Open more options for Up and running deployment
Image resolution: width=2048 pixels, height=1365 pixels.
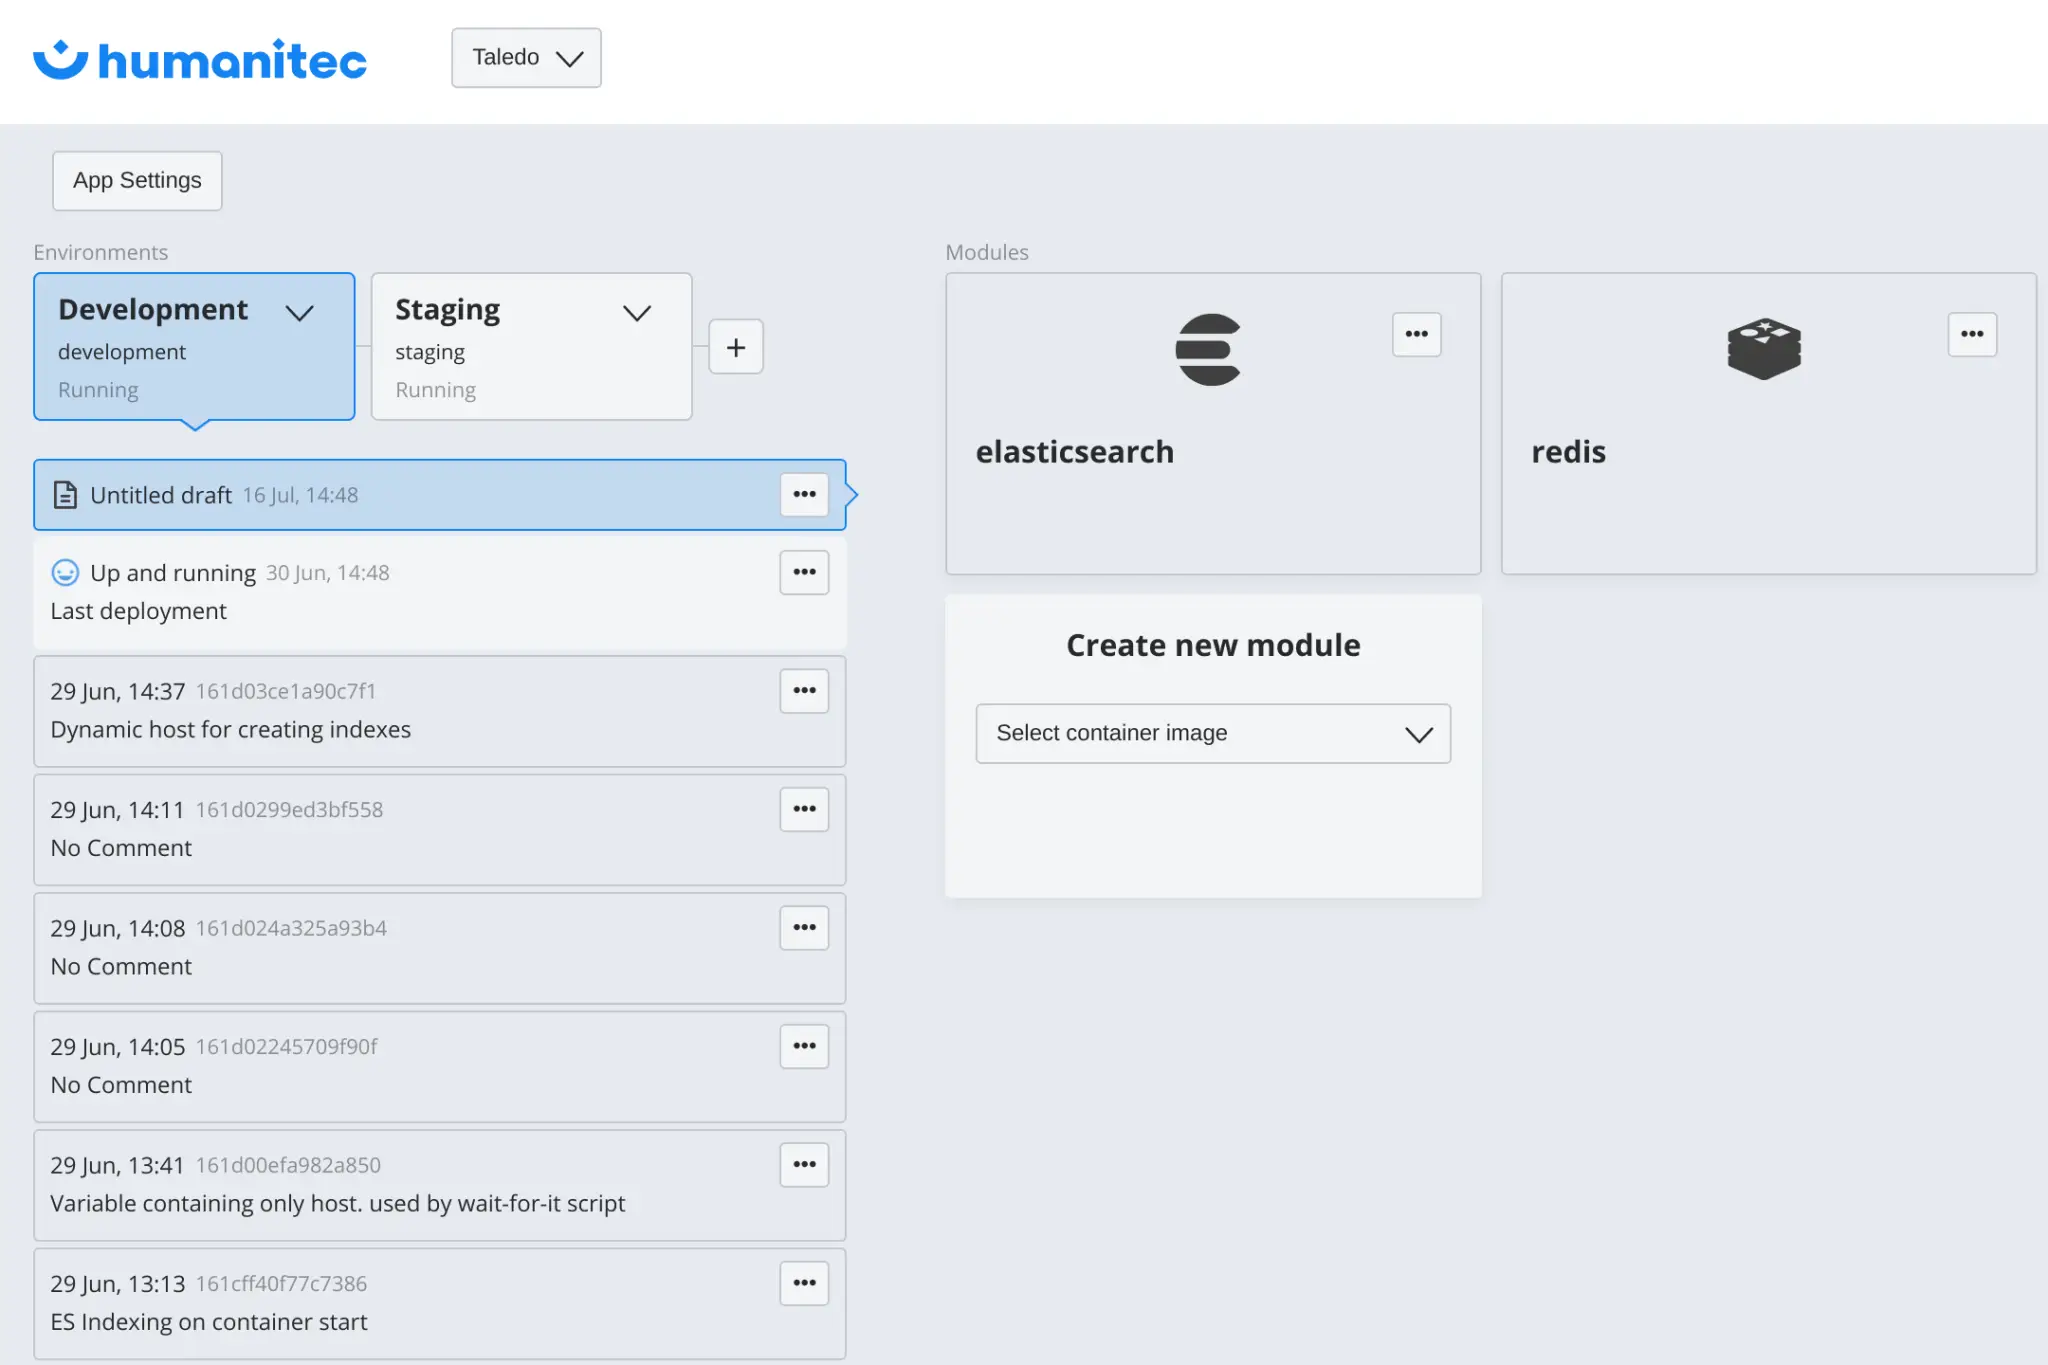tap(804, 572)
